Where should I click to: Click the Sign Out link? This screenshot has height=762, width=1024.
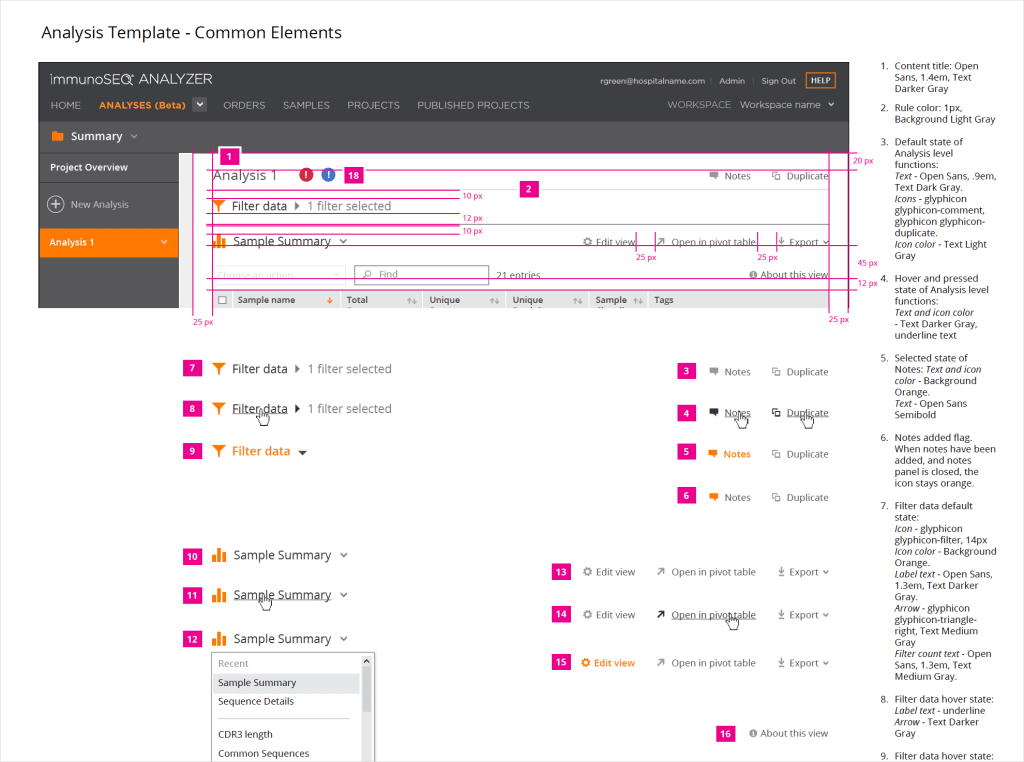[778, 81]
